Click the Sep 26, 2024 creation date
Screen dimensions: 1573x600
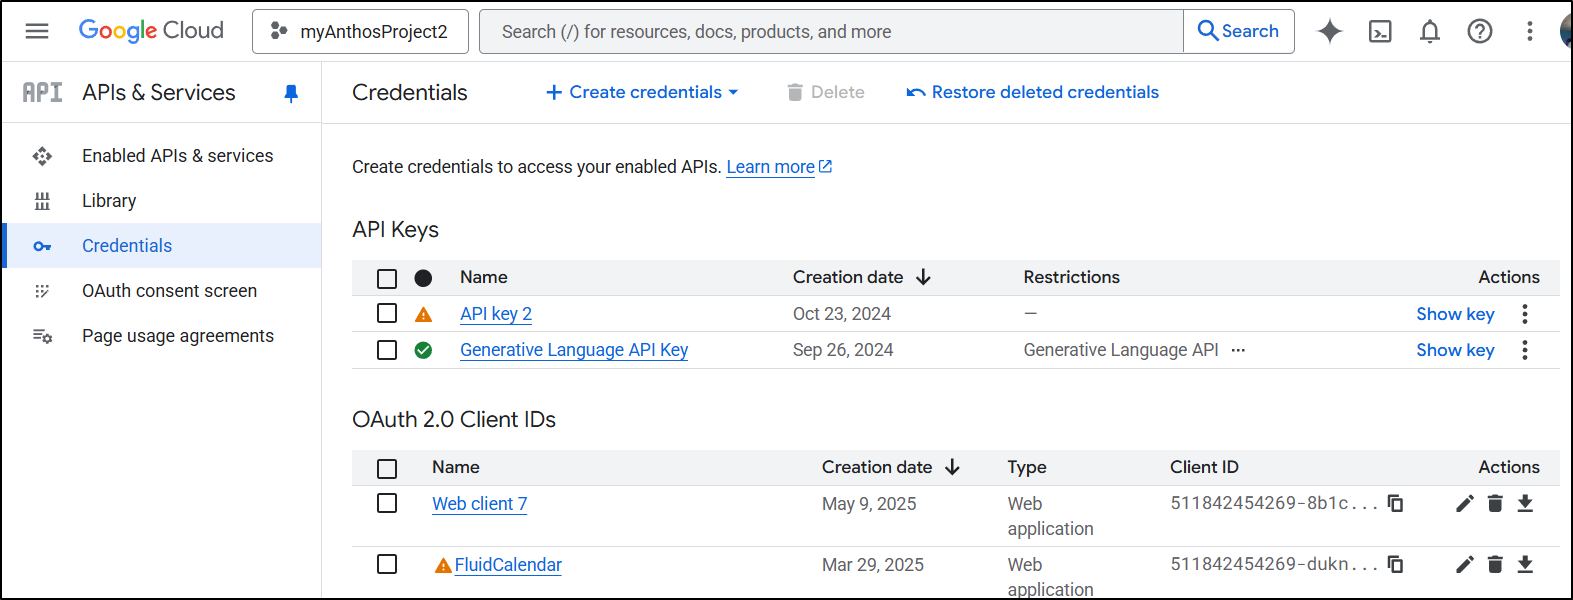click(x=843, y=350)
